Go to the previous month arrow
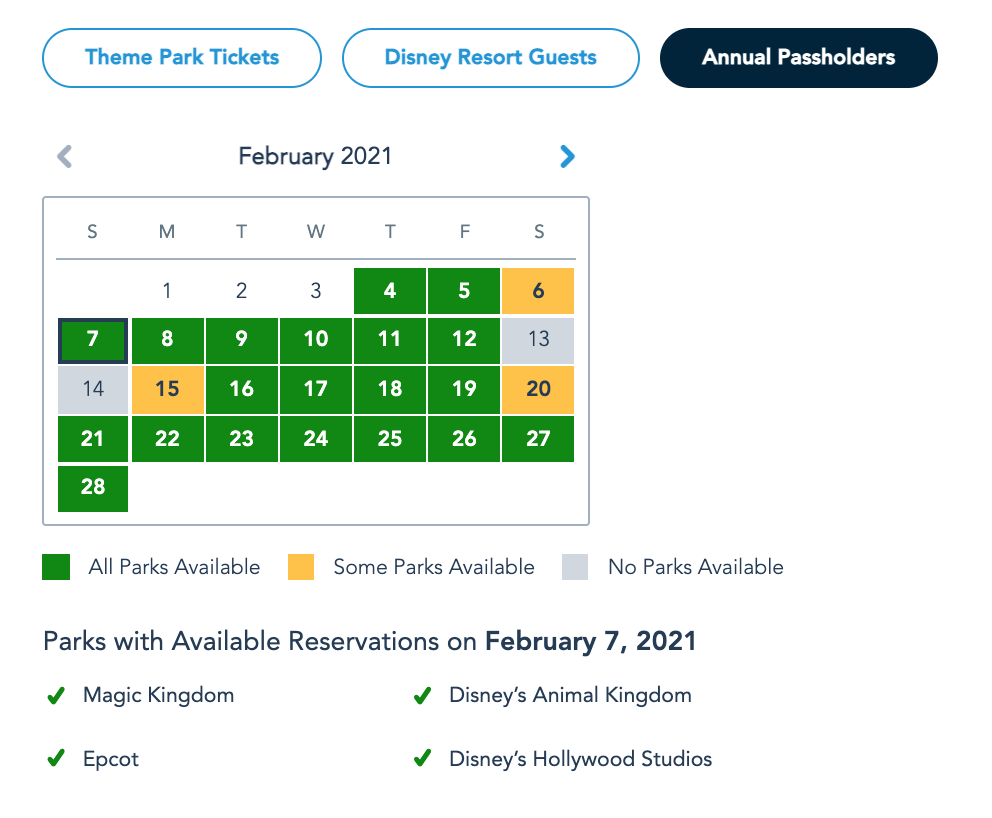The image size is (992, 818). point(65,156)
